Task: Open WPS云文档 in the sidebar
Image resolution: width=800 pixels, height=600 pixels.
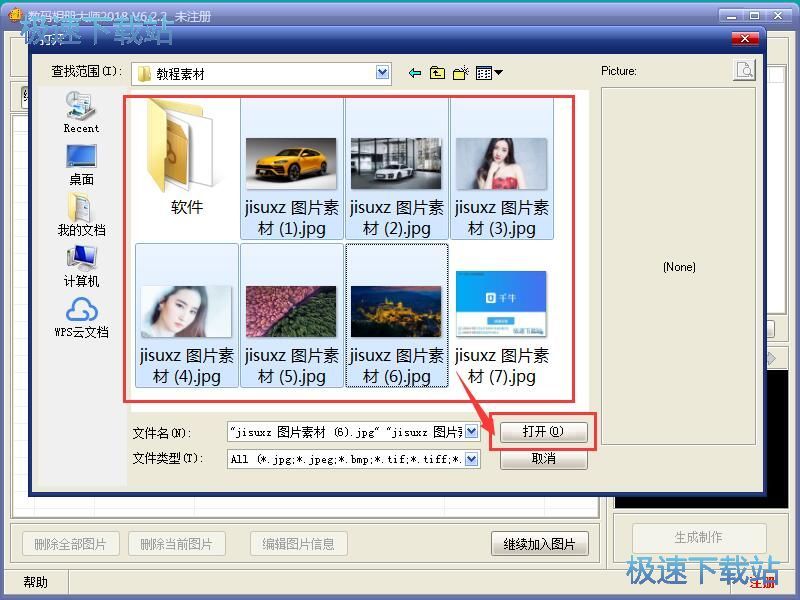Action: coord(82,317)
